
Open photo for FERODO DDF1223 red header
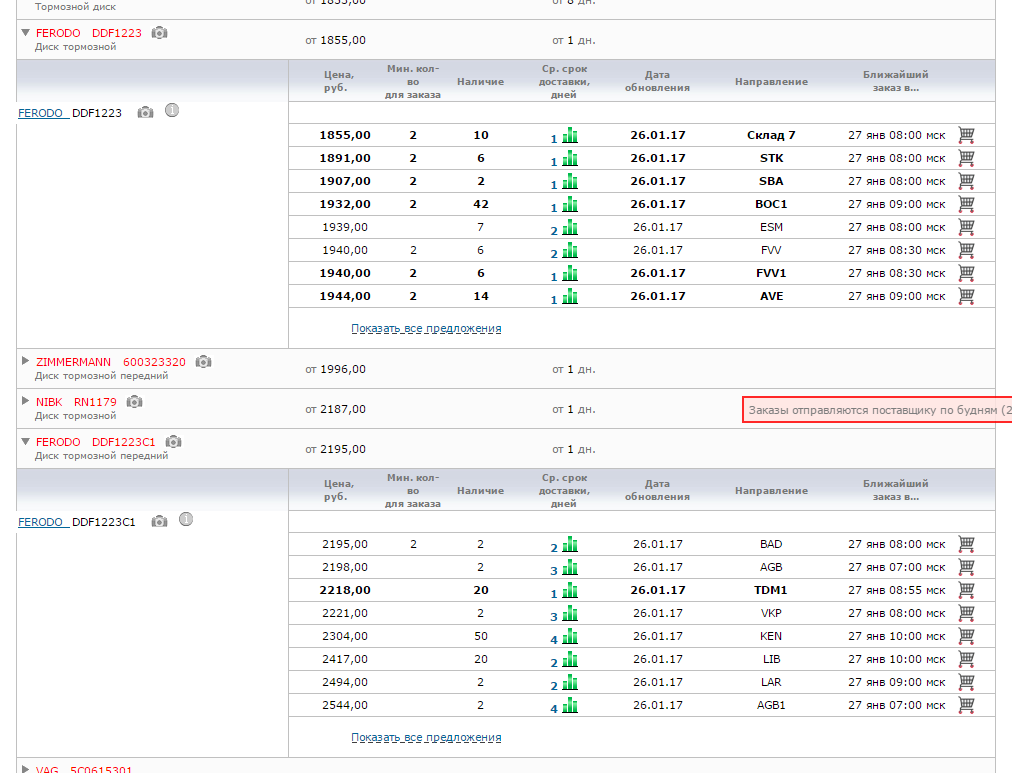(159, 33)
